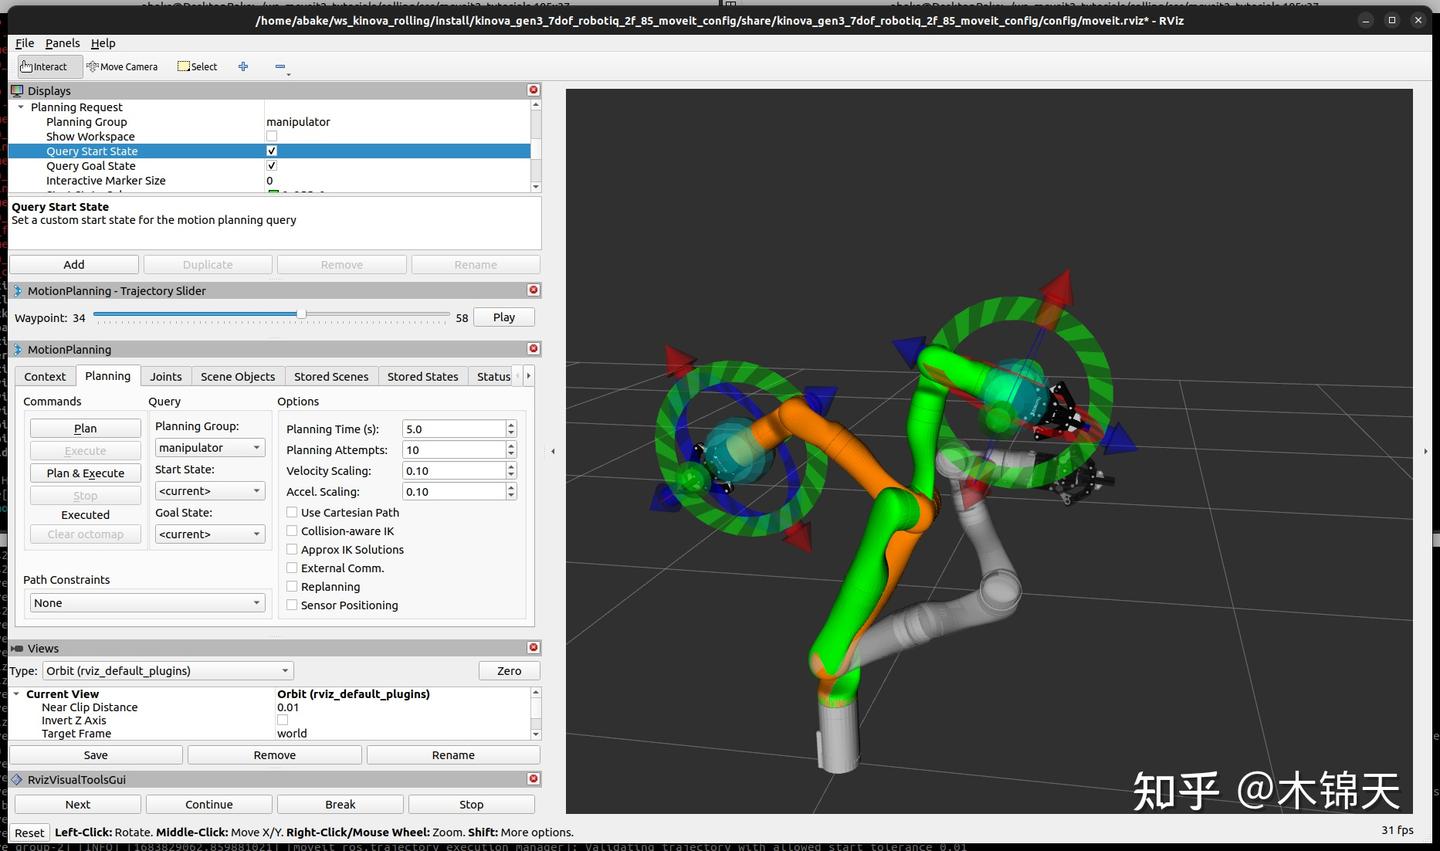Viewport: 1440px width, 851px height.
Task: Click the float icon on MotionPlanning panel
Action: tap(16, 349)
